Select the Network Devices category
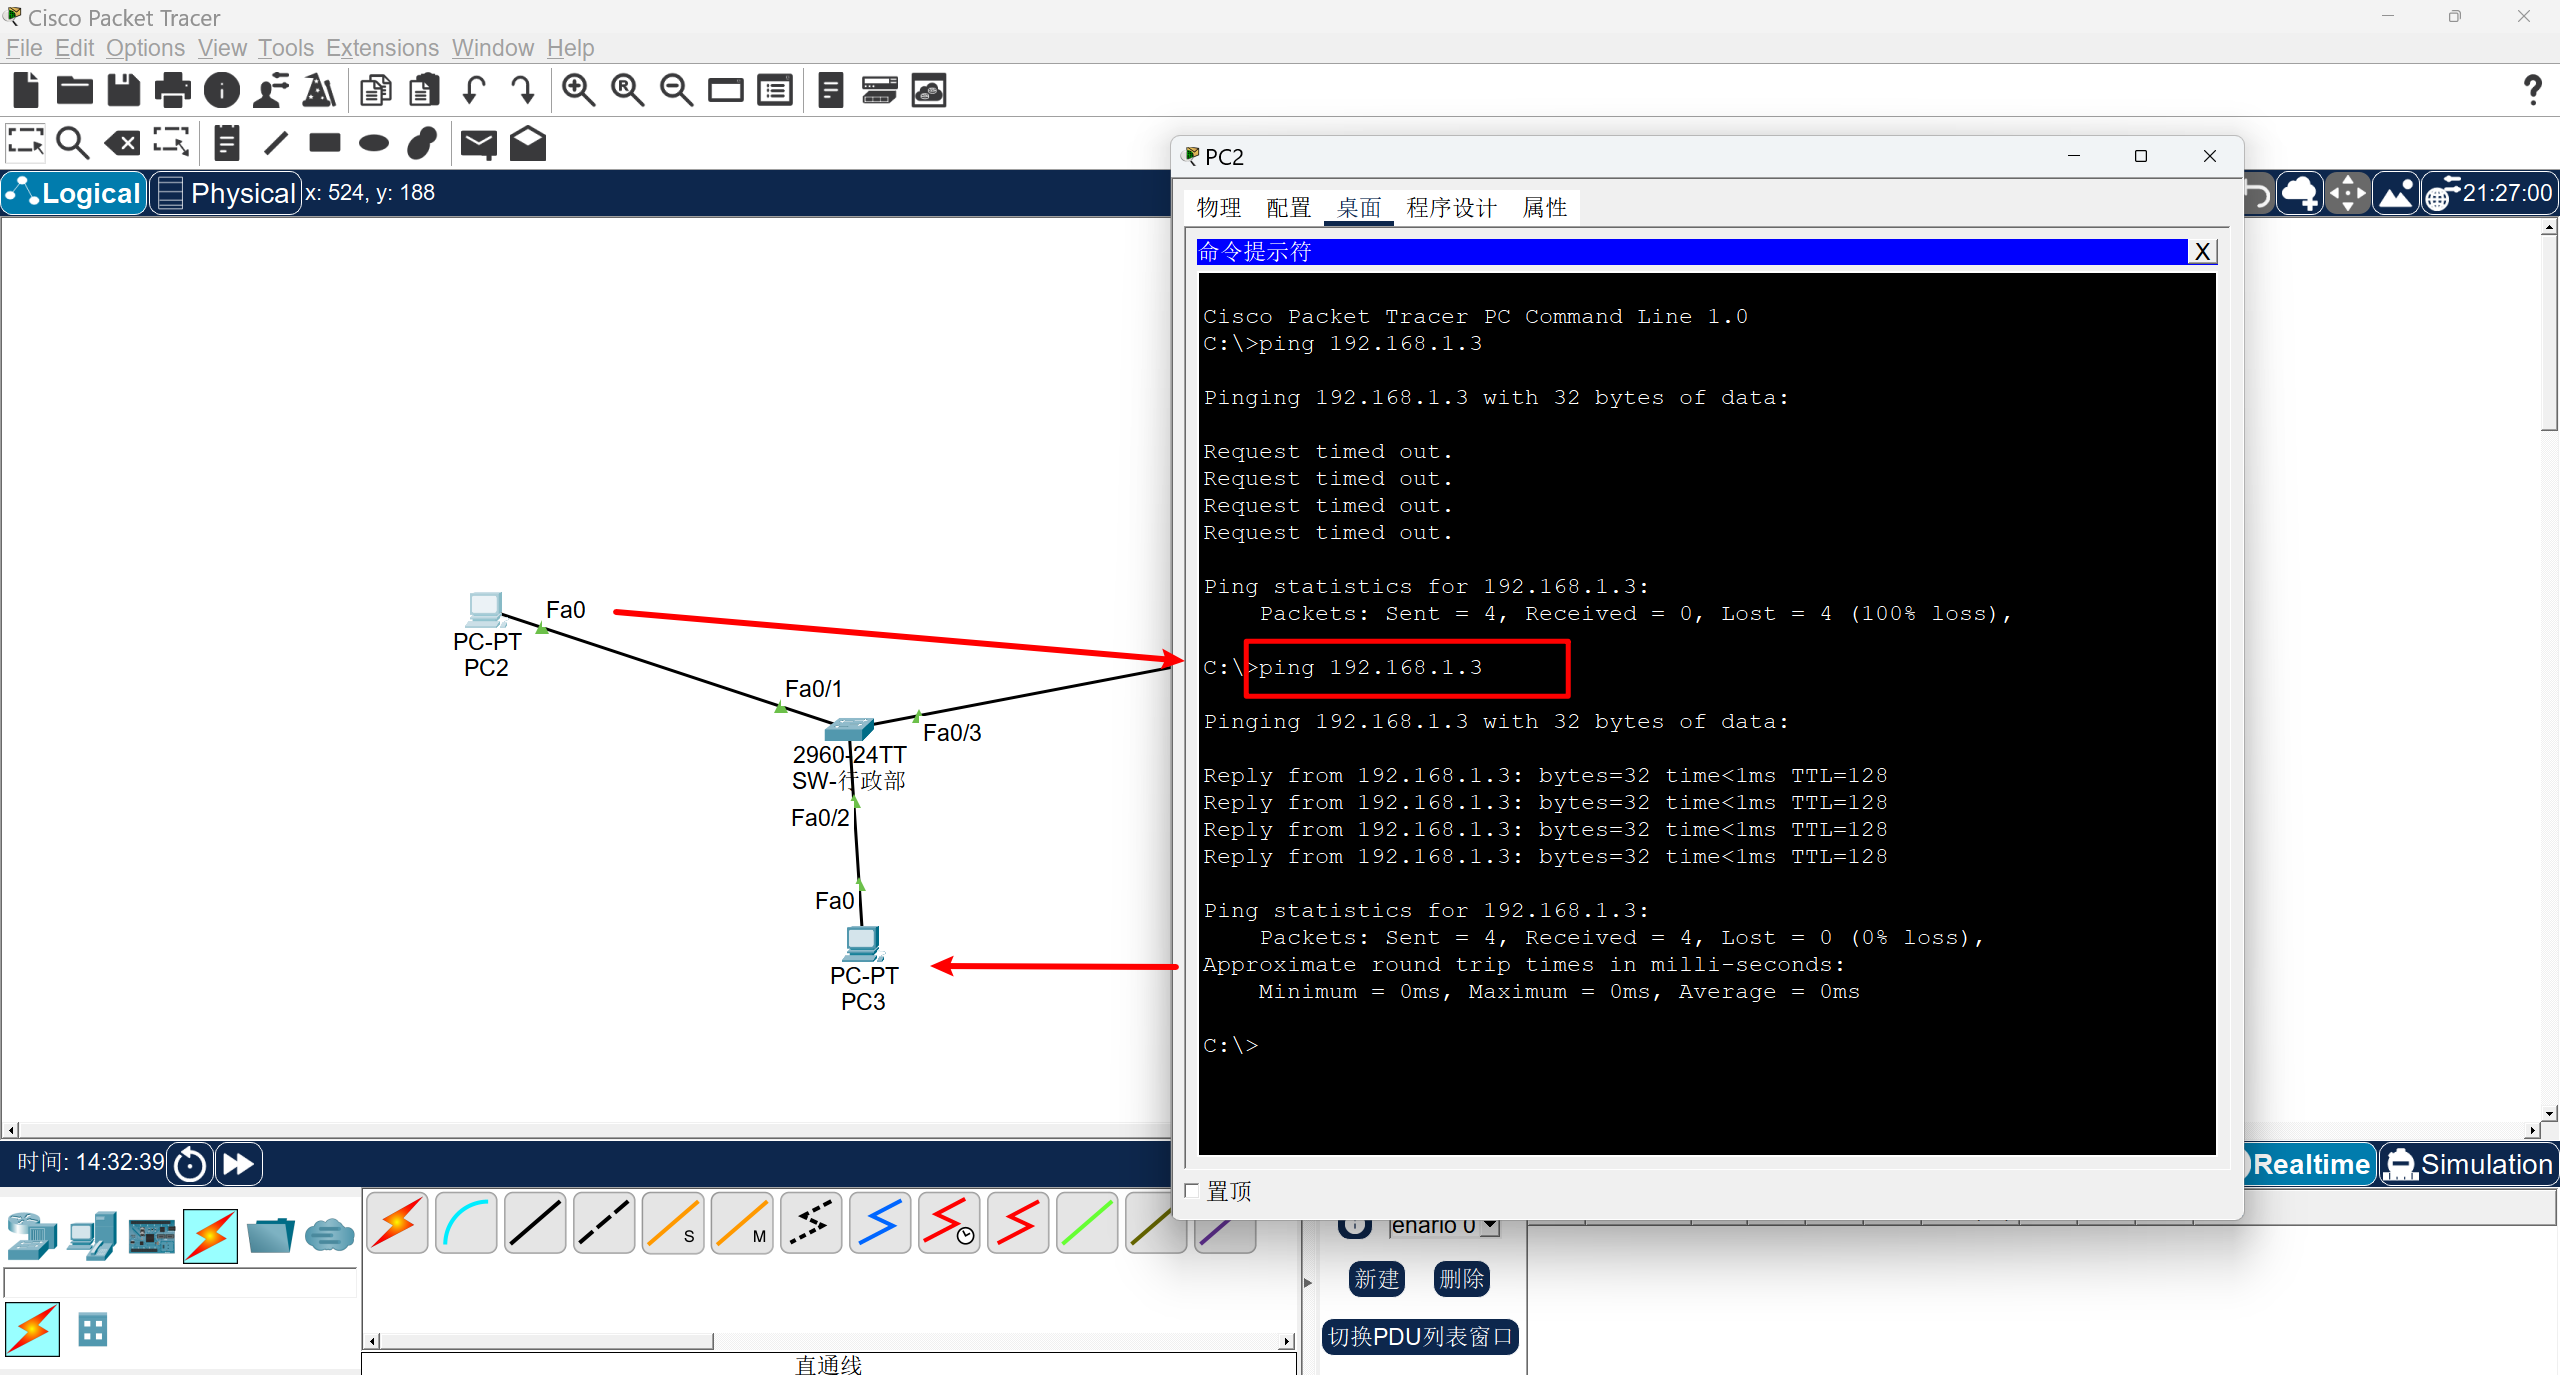2560x1375 pixels. 32,1237
